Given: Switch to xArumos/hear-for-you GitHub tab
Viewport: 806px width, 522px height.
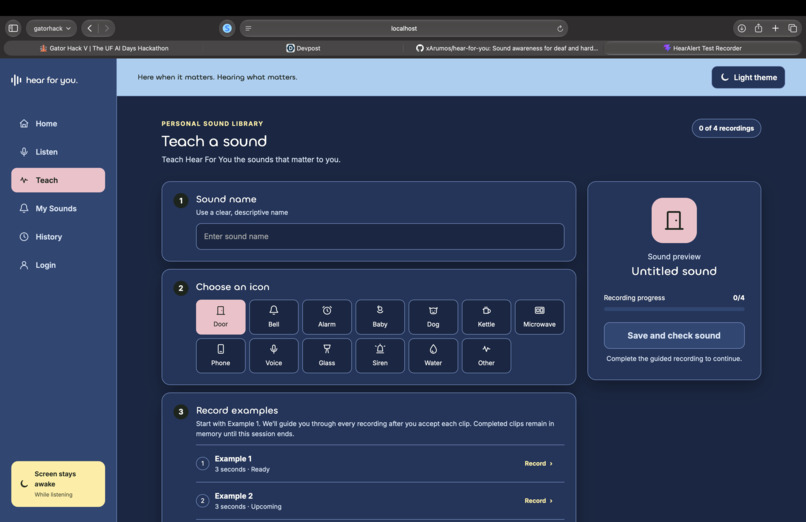Looking at the screenshot, I should click(506, 48).
